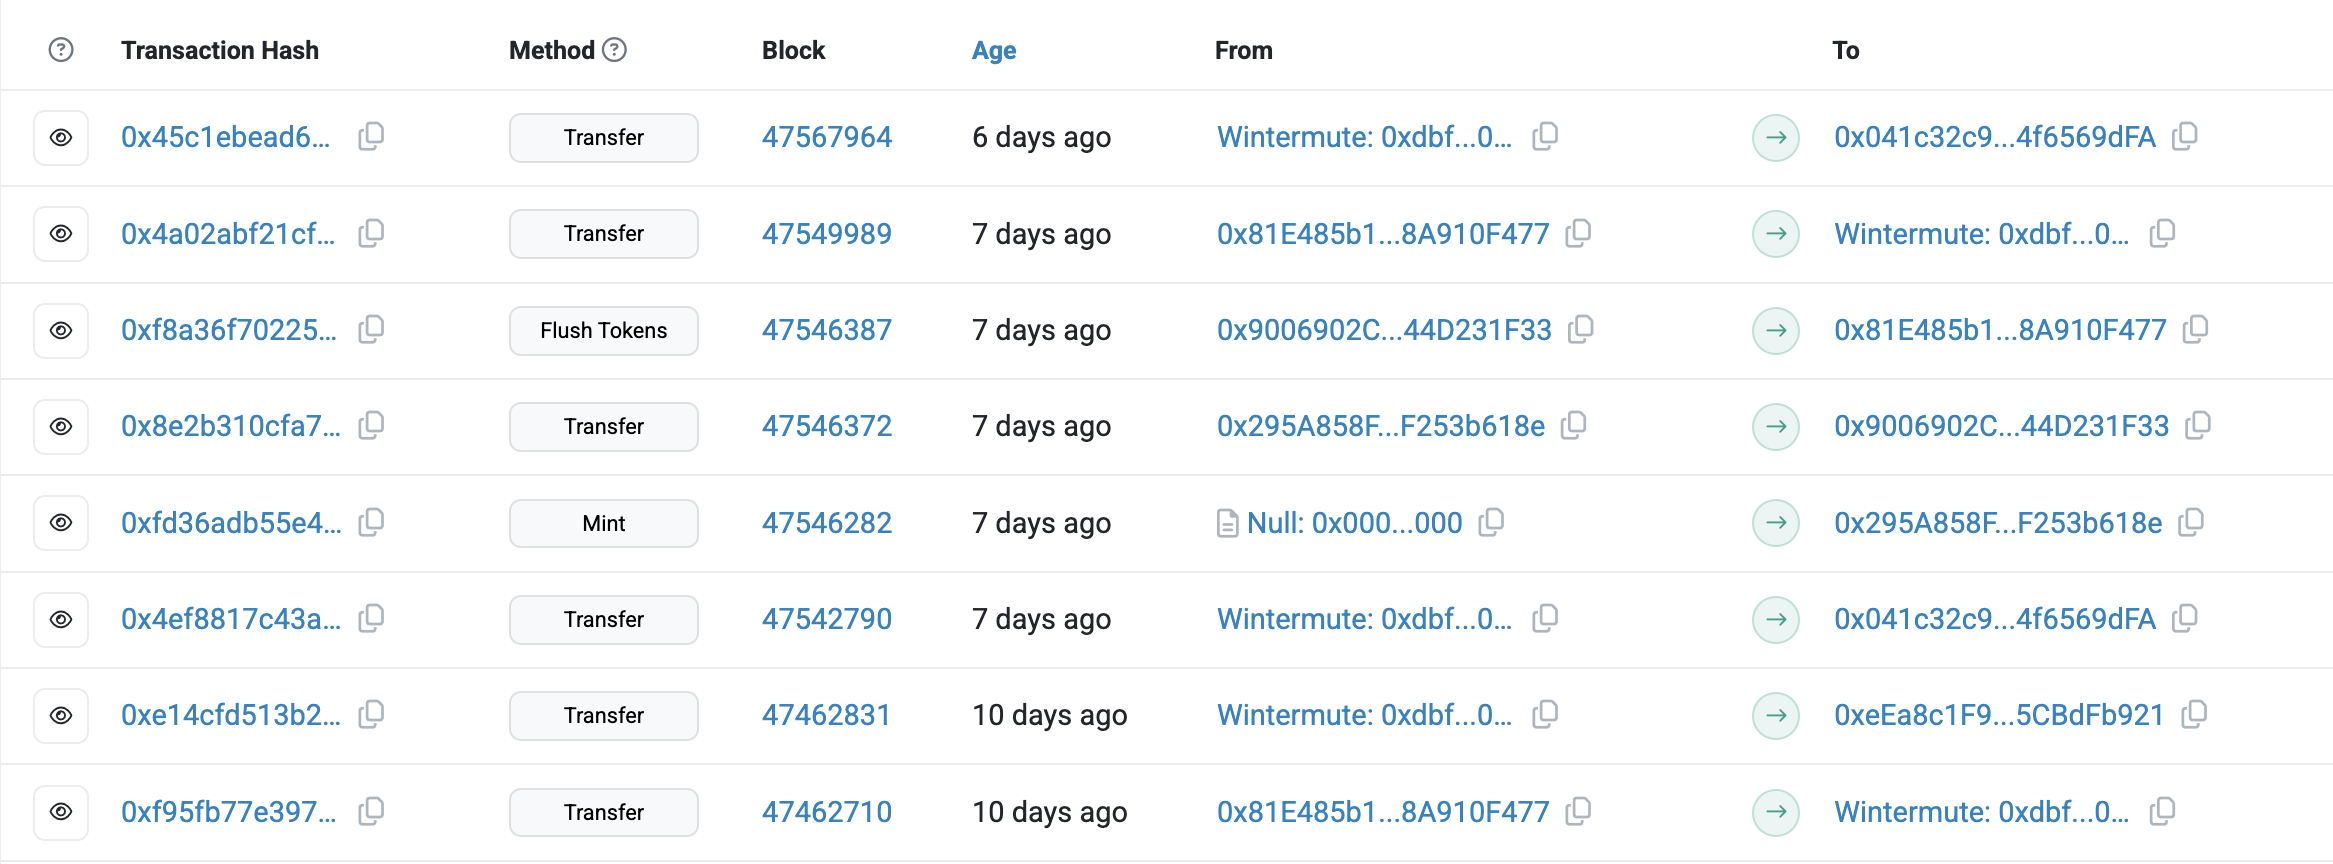The image size is (2333, 864).
Task: Click the green direction arrow on the Mint row
Action: tap(1776, 523)
